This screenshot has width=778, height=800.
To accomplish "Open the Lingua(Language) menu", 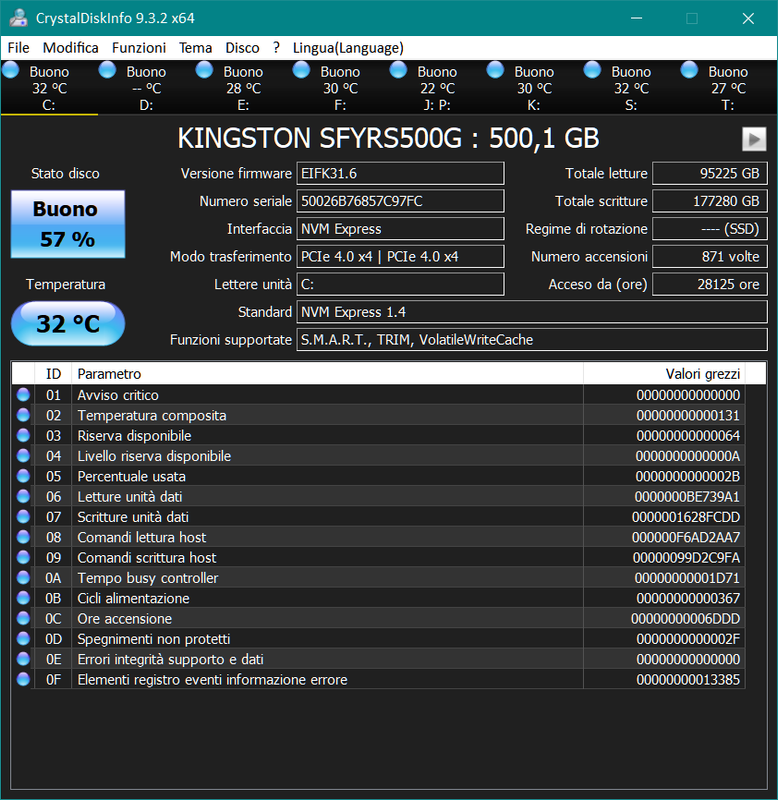I will click(x=348, y=48).
